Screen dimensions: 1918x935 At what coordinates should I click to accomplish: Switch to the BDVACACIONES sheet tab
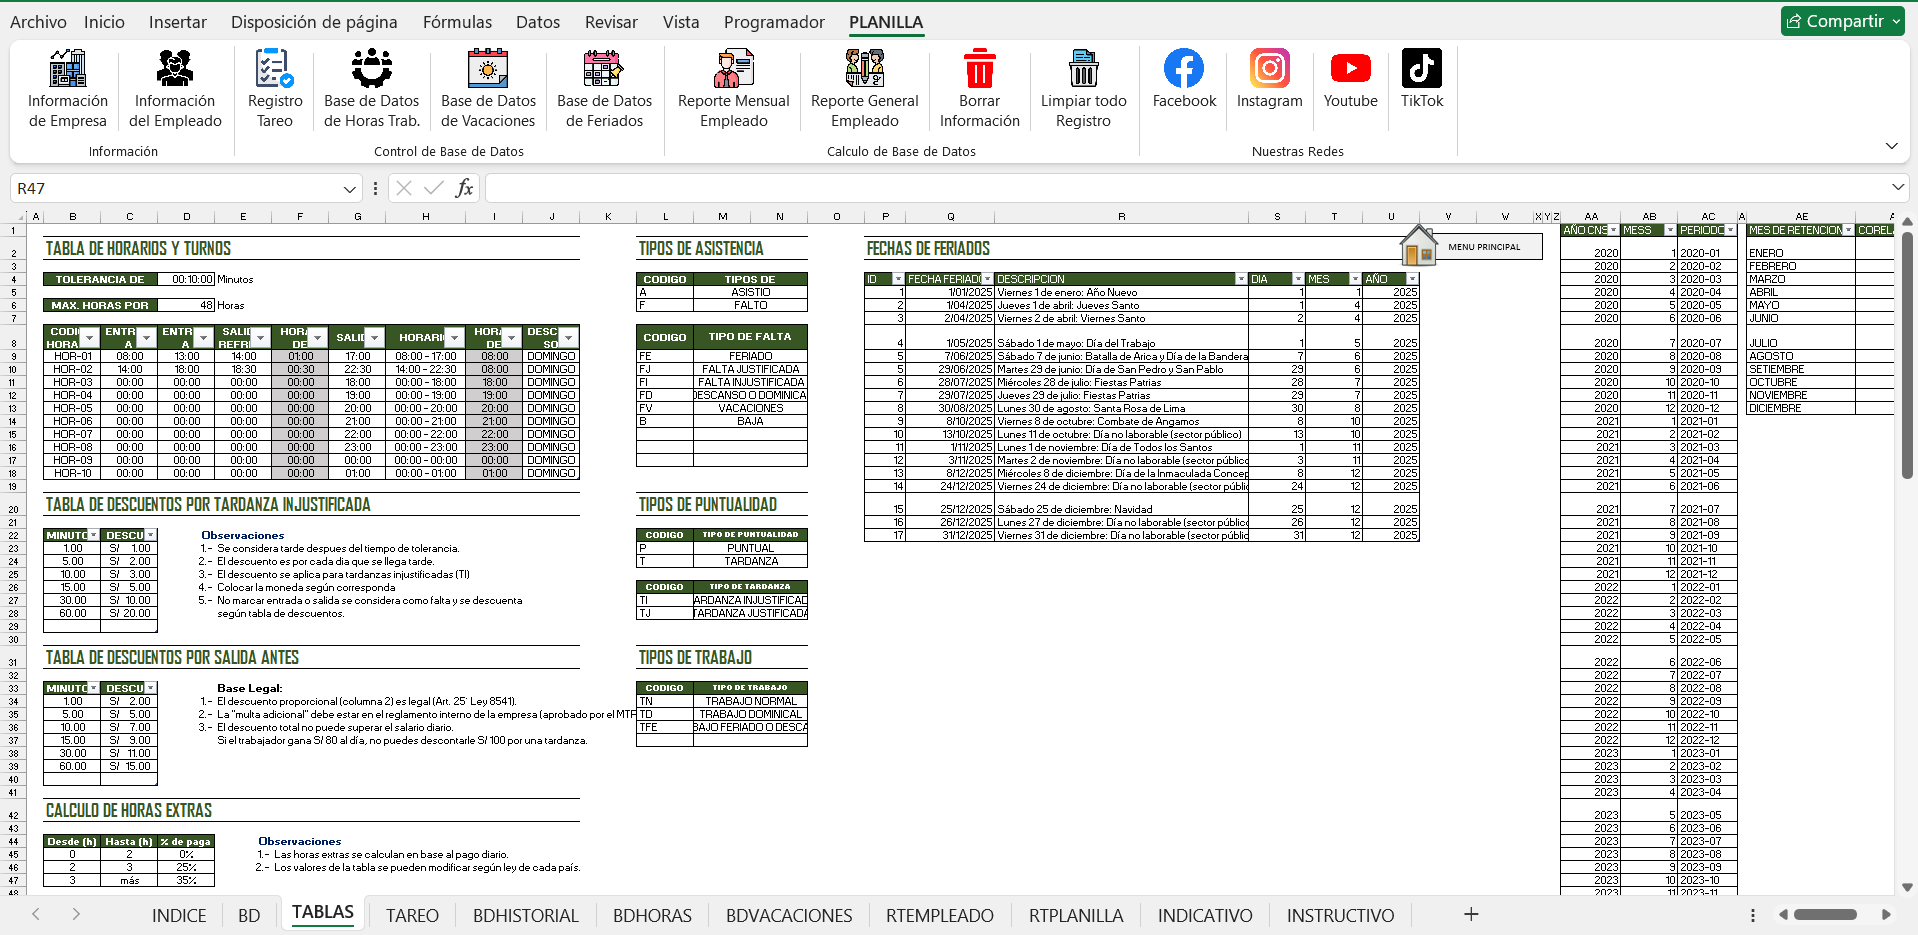coord(788,915)
